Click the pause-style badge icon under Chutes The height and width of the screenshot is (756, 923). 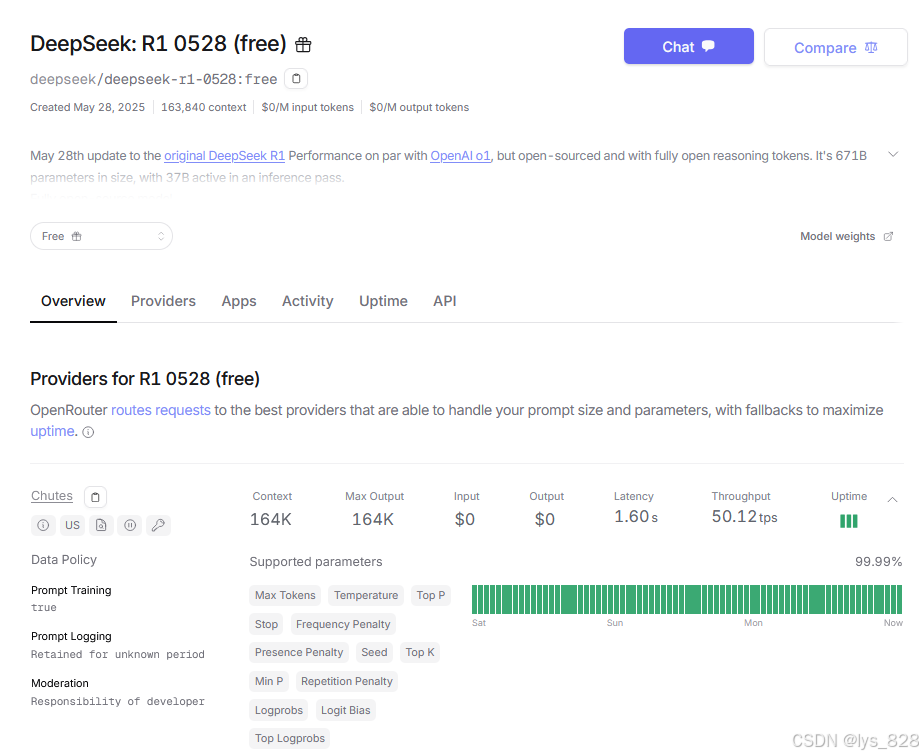[130, 525]
